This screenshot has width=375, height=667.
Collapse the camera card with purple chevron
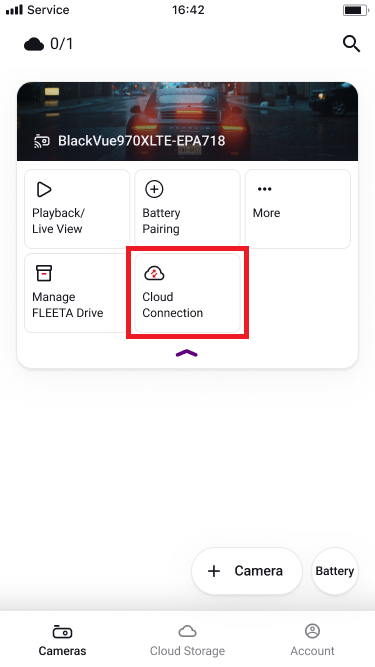(x=187, y=353)
